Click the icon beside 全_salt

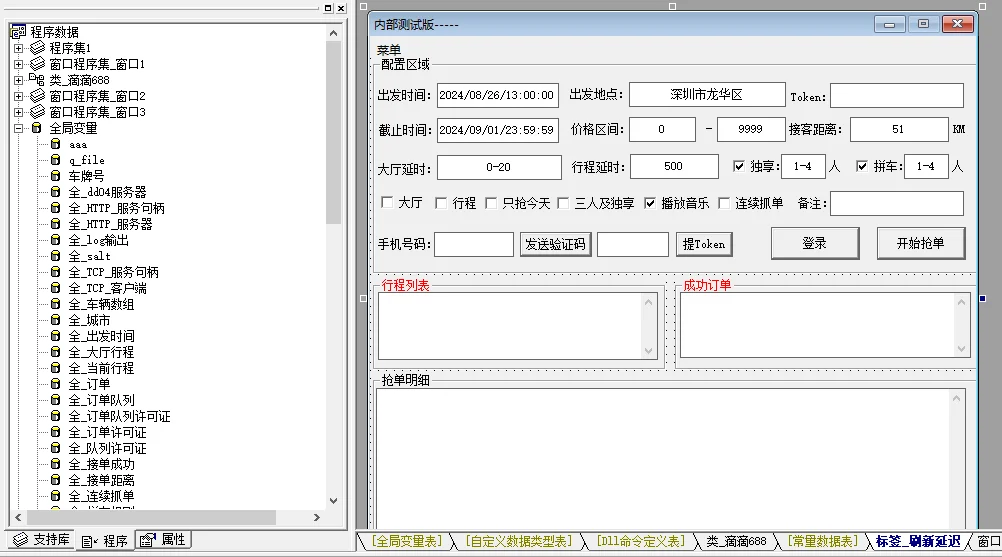[x=56, y=256]
